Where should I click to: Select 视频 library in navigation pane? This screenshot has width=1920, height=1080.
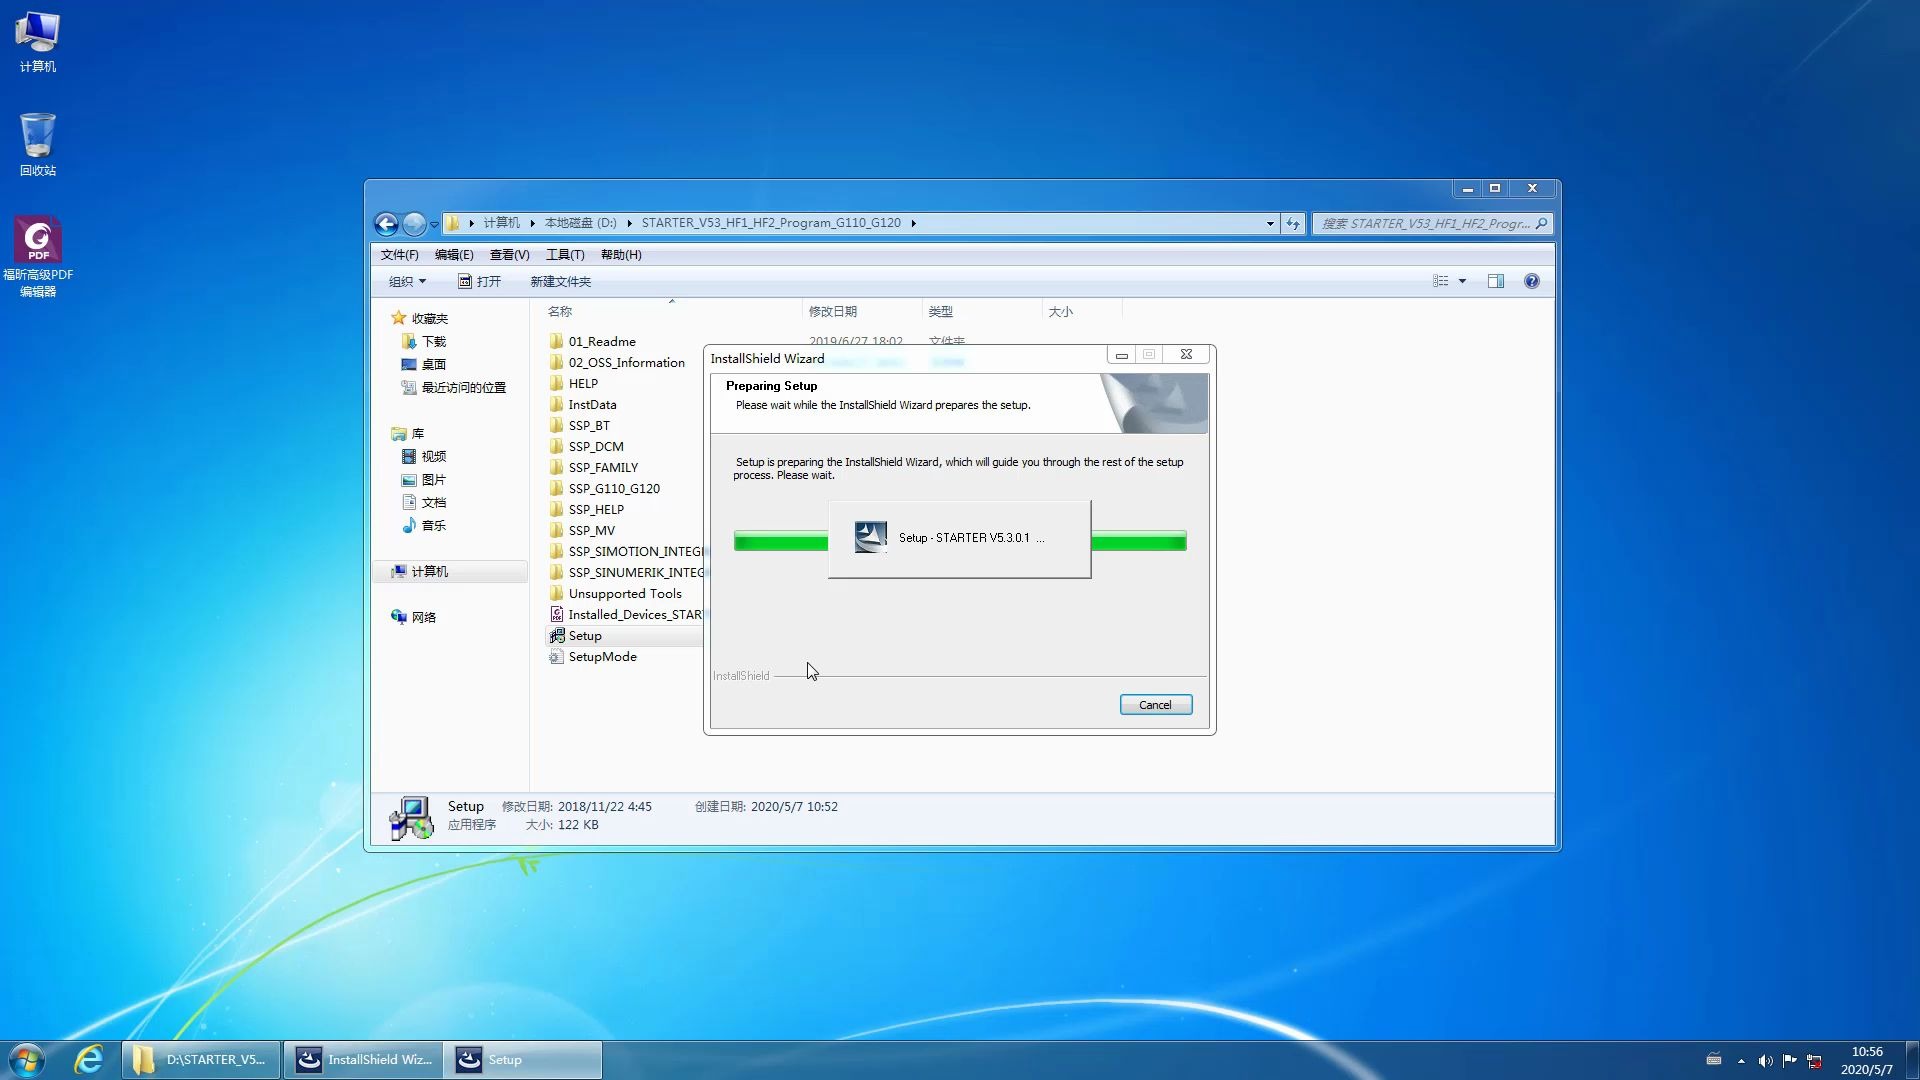coord(424,456)
